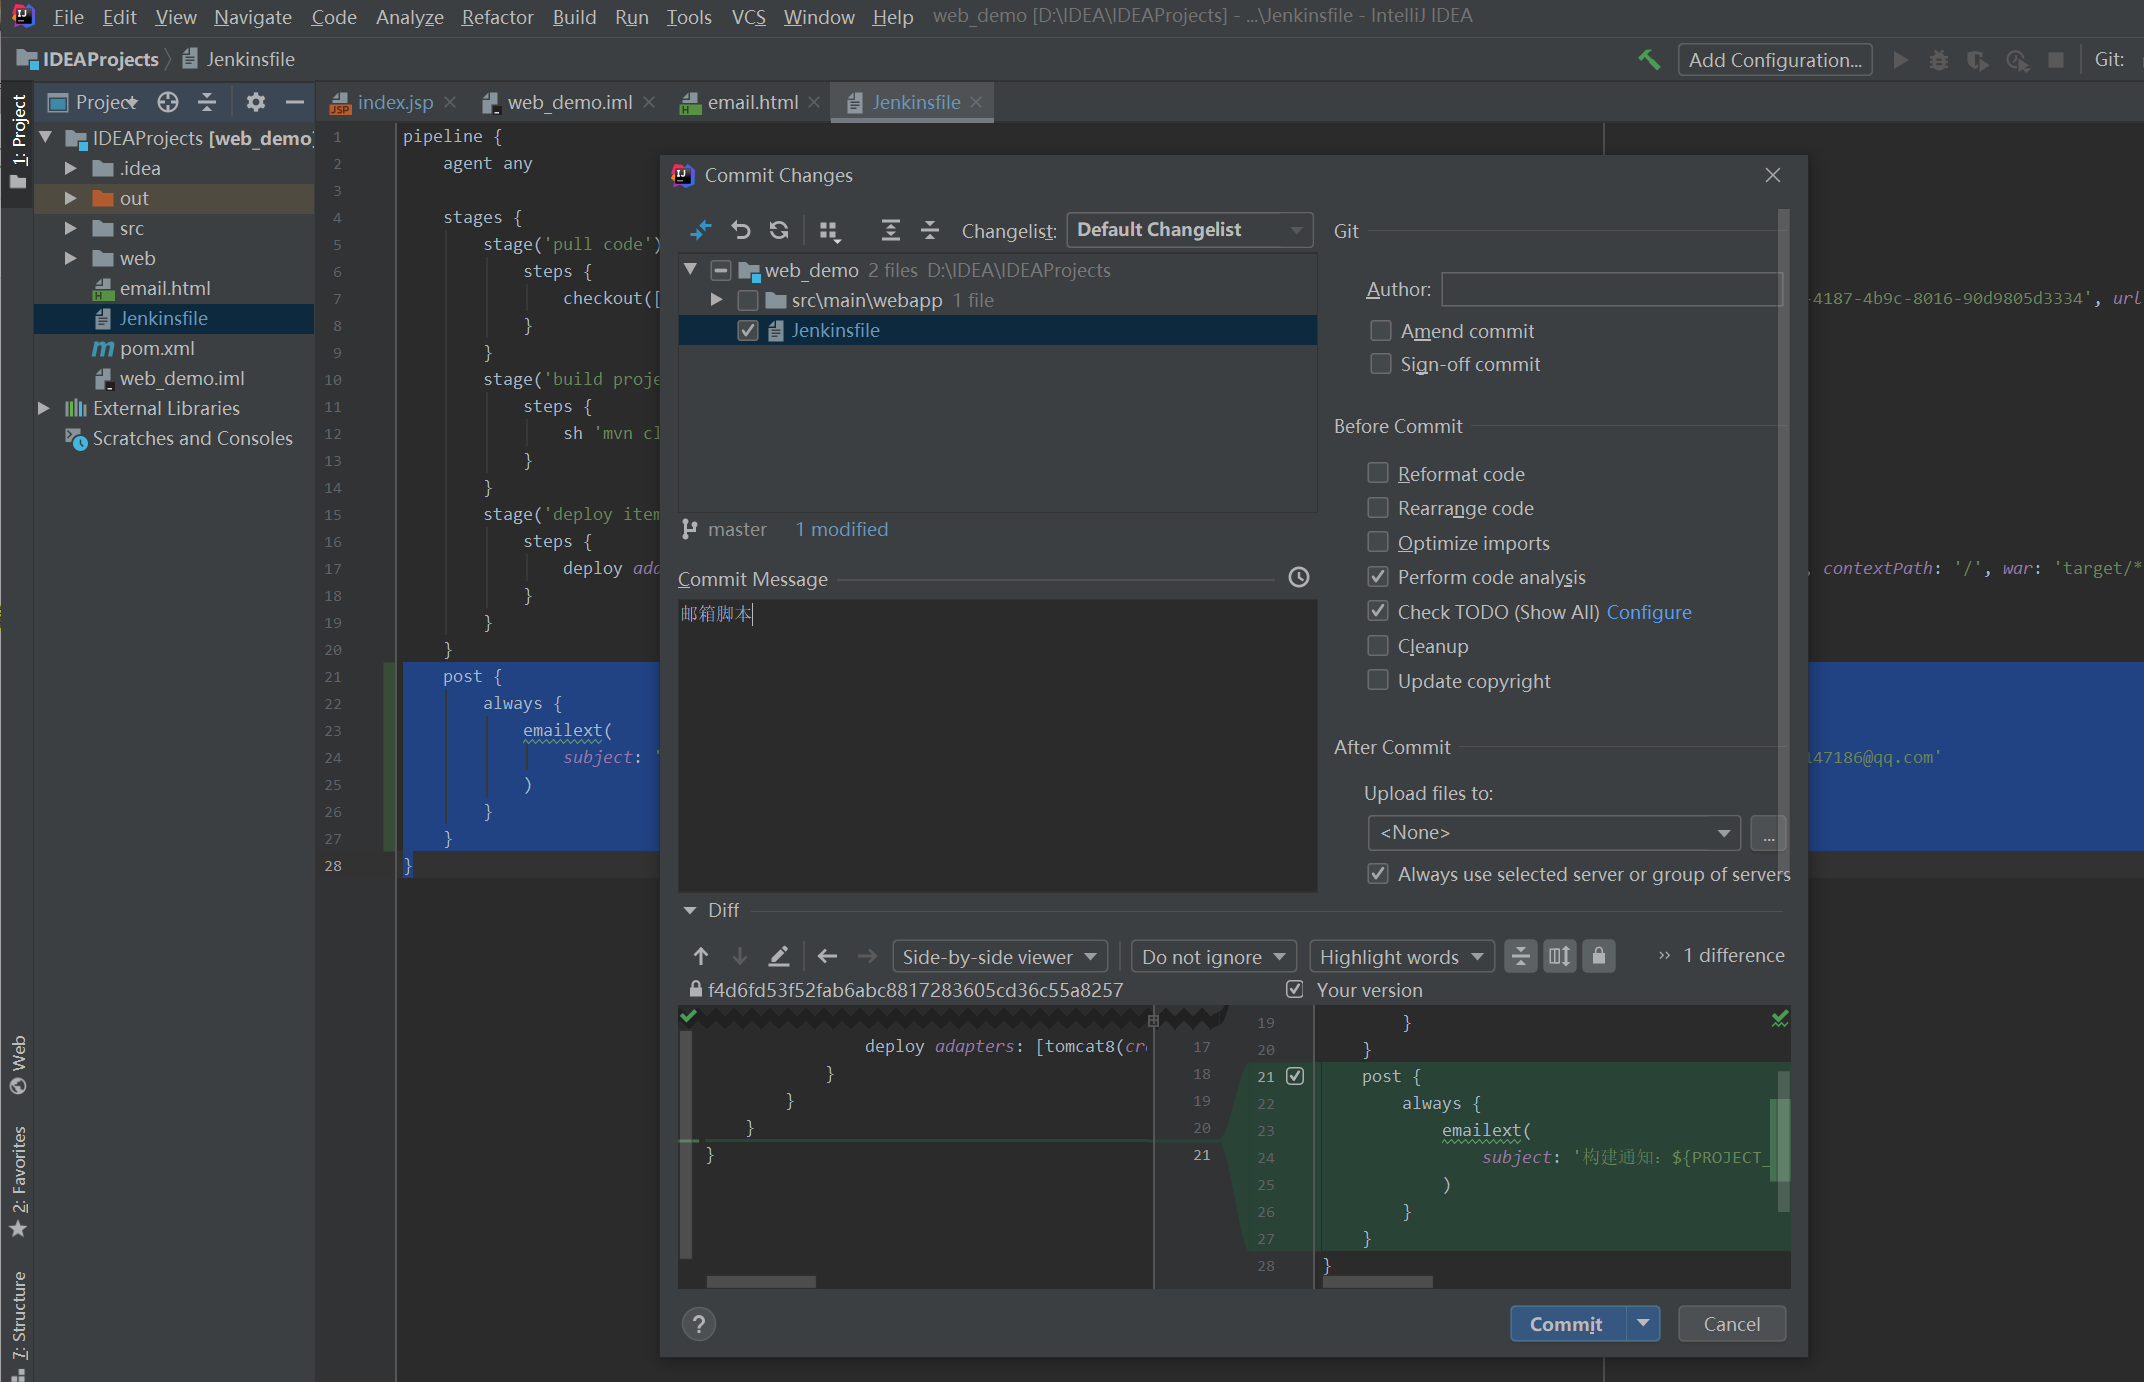2144x1382 pixels.
Task: Click the Run triangle icon in main toolbar
Action: click(1901, 60)
